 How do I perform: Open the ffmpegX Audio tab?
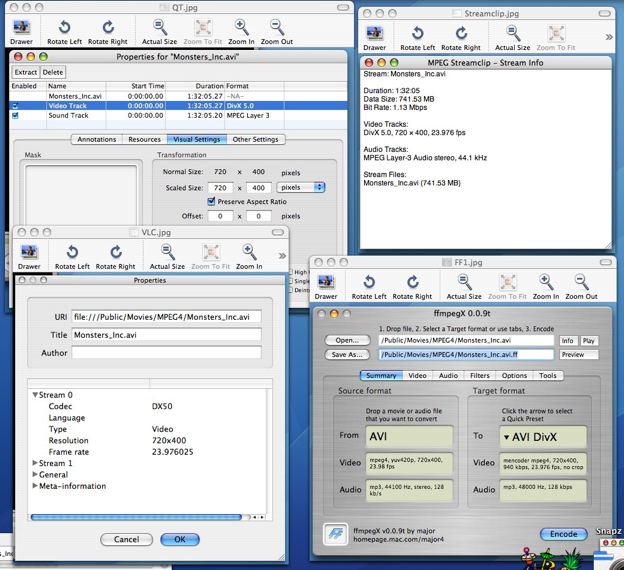(448, 375)
